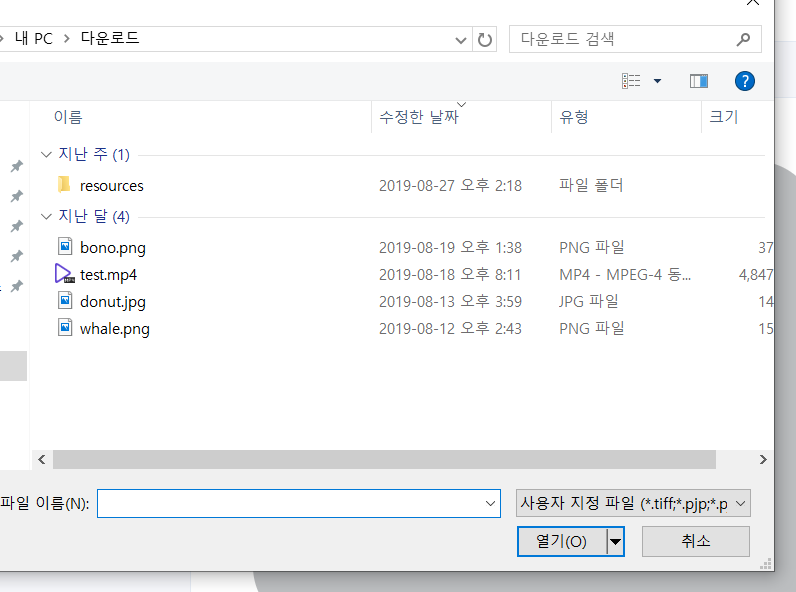Select the file name whale.png

[115, 328]
